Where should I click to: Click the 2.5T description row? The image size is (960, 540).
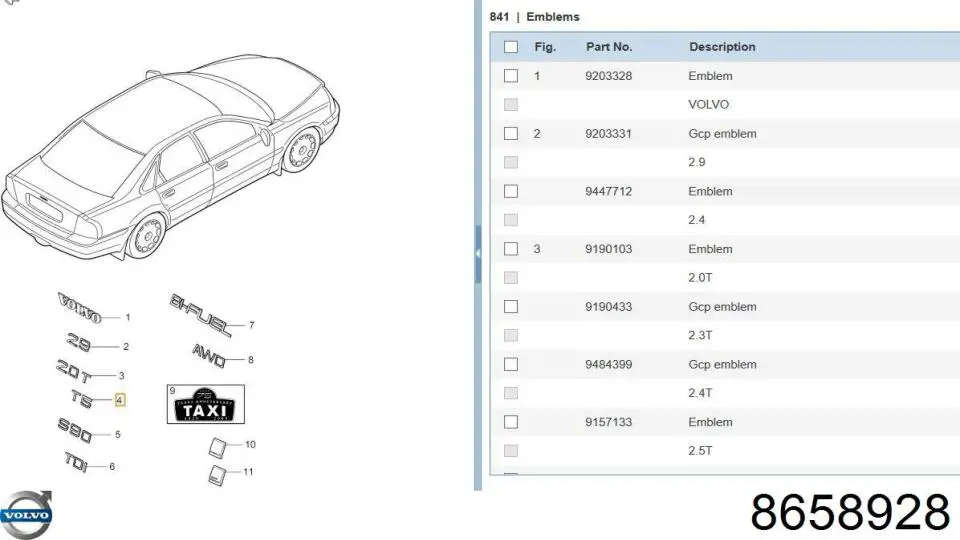pos(700,451)
